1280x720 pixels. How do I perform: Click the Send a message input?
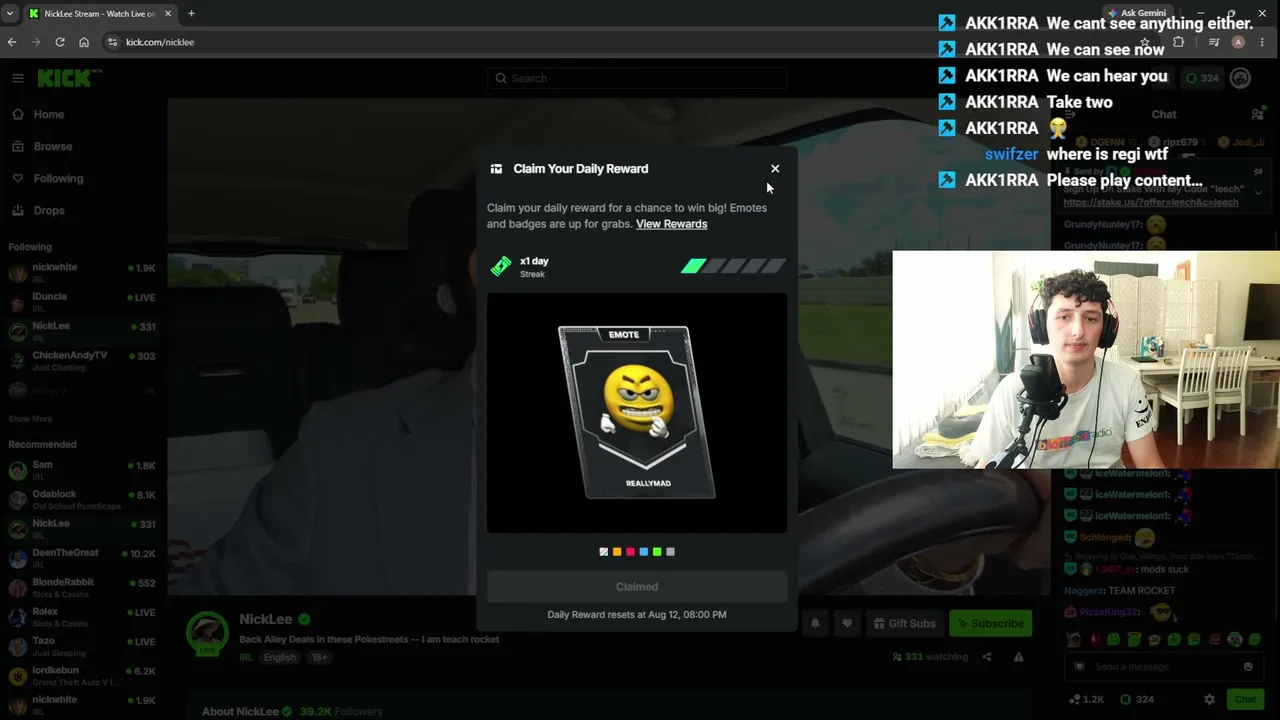(1162, 667)
